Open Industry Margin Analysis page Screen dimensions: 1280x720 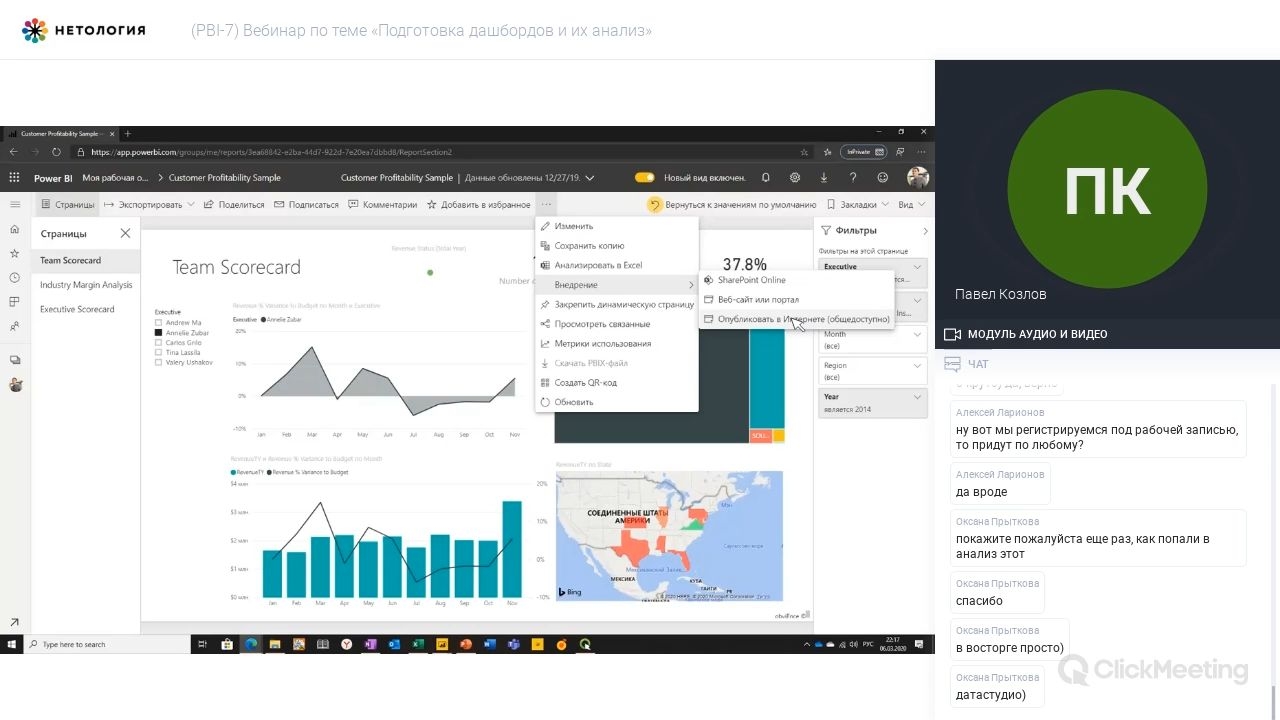pos(86,285)
